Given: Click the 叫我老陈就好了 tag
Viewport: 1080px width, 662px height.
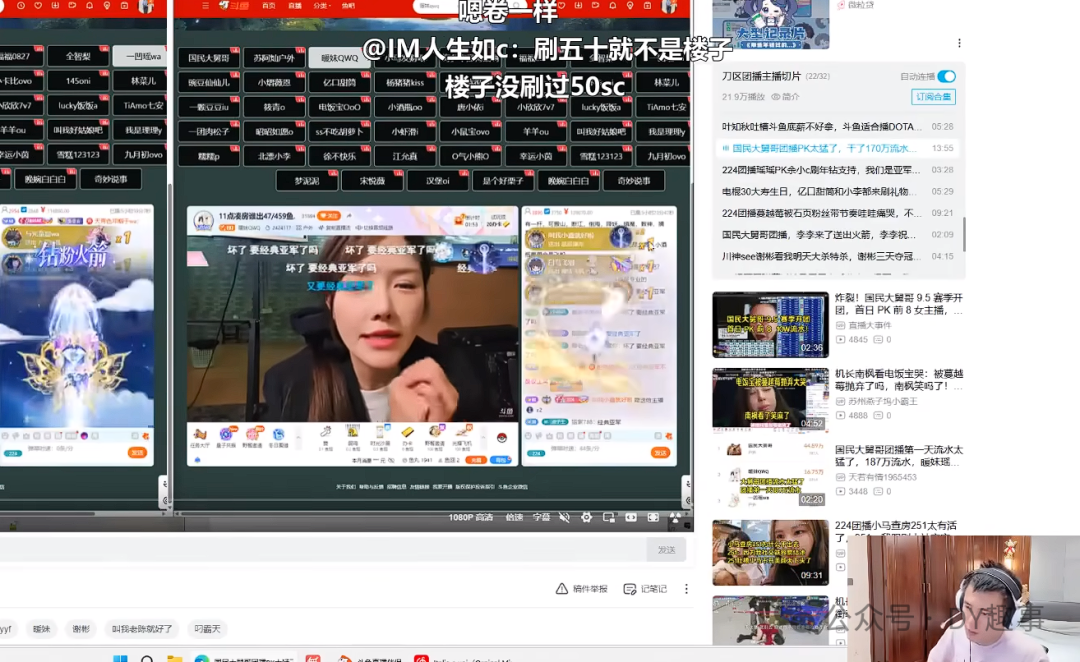Looking at the screenshot, I should (142, 629).
